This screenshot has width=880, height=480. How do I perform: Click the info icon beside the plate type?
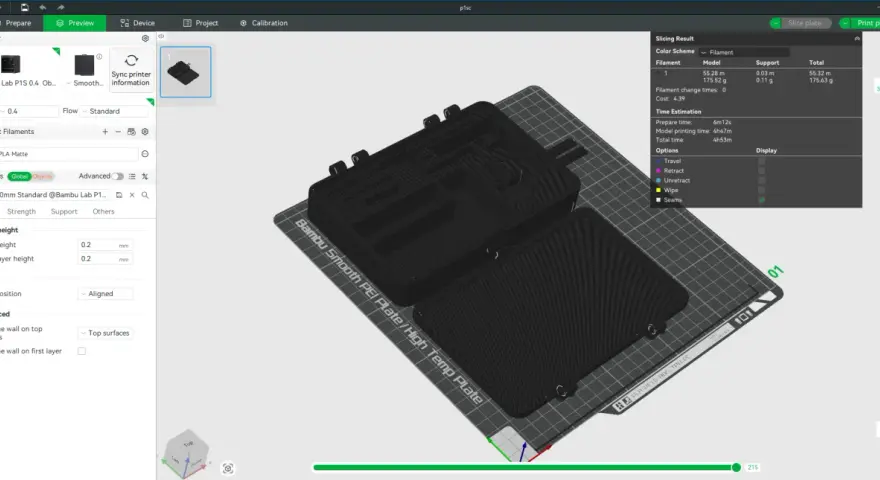[x=99, y=57]
